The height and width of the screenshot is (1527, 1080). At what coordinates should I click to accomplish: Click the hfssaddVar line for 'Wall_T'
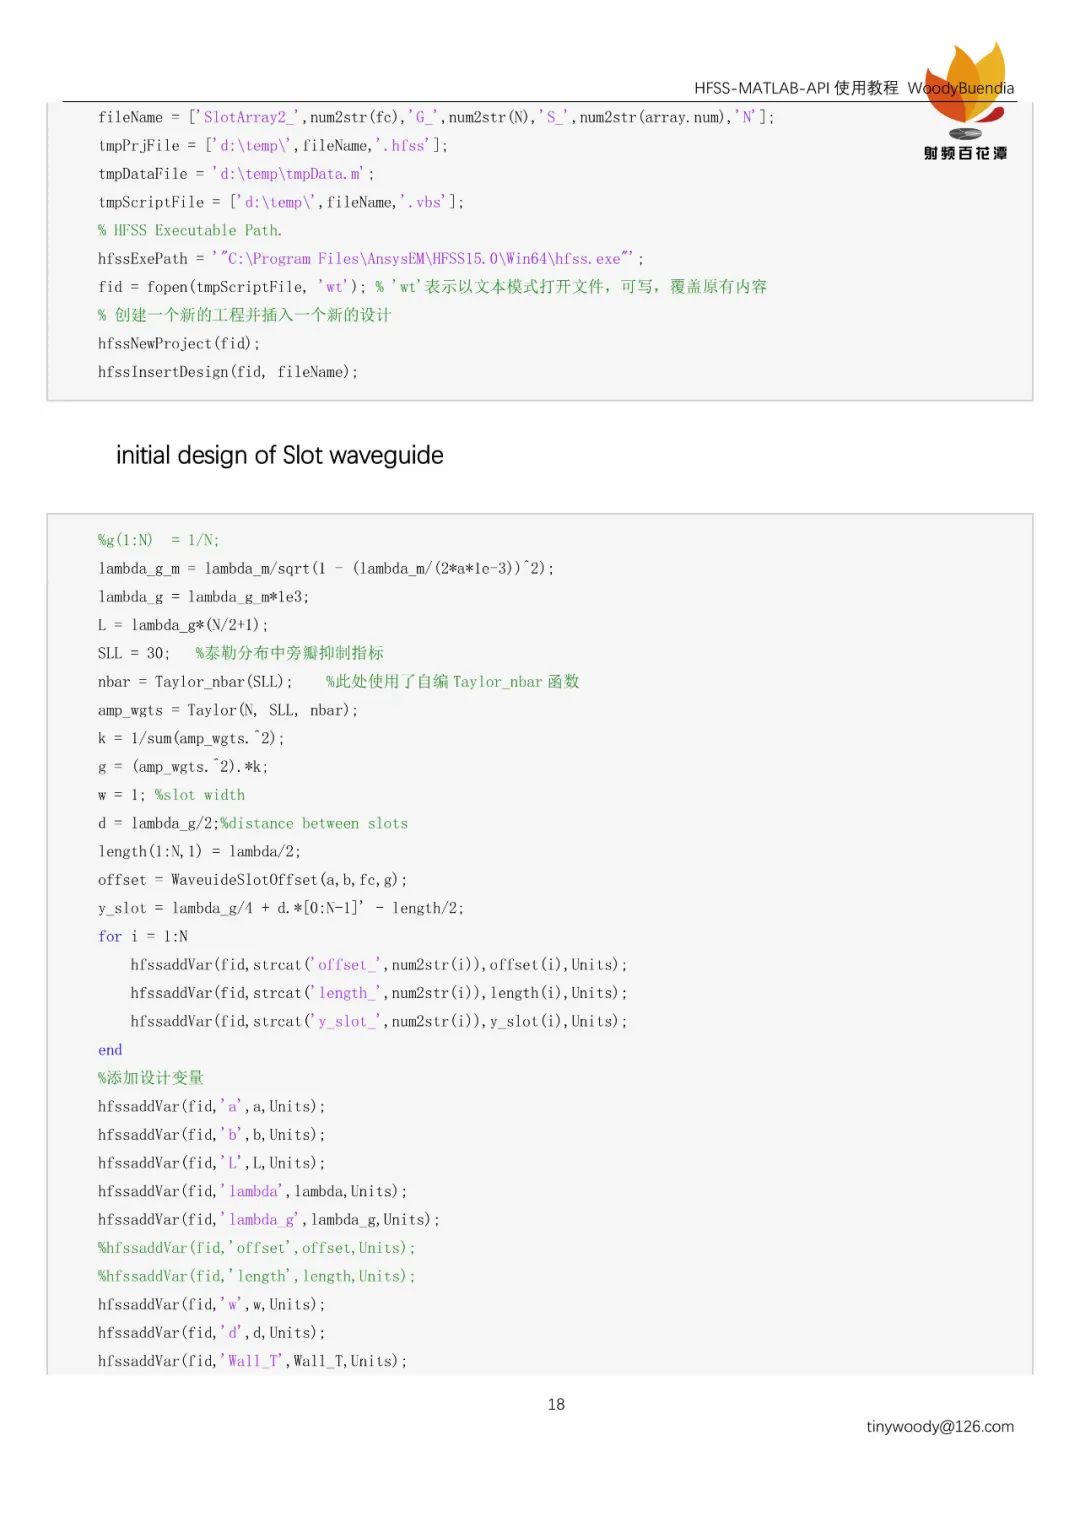[x=252, y=1361]
